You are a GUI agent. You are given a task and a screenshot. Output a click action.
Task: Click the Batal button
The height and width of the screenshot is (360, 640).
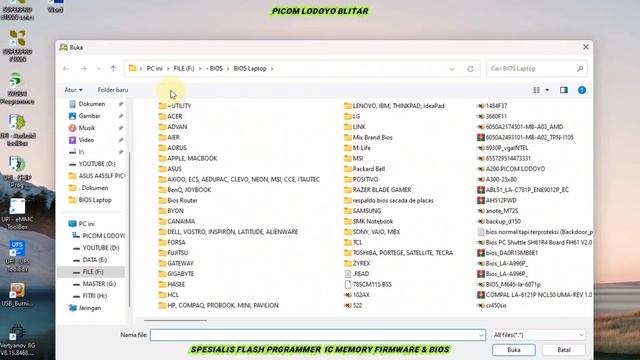pos(564,350)
